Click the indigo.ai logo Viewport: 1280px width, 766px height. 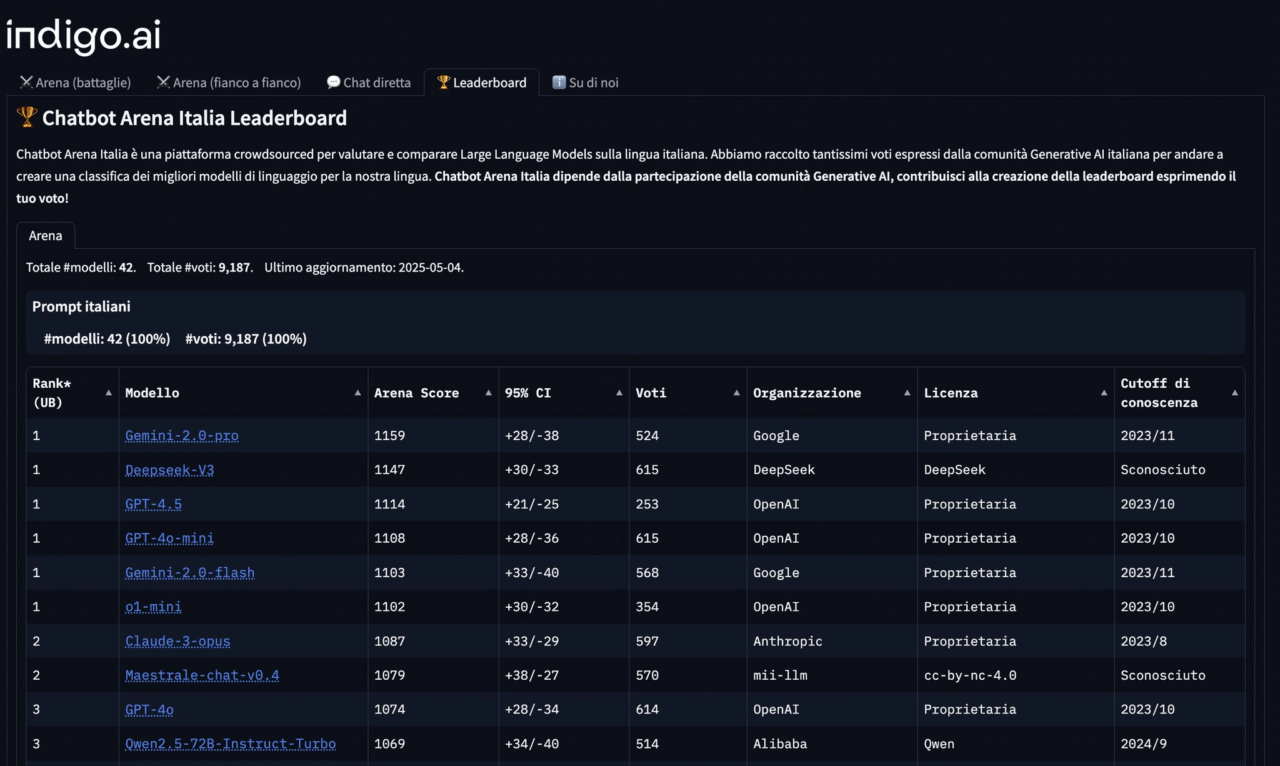click(x=83, y=36)
